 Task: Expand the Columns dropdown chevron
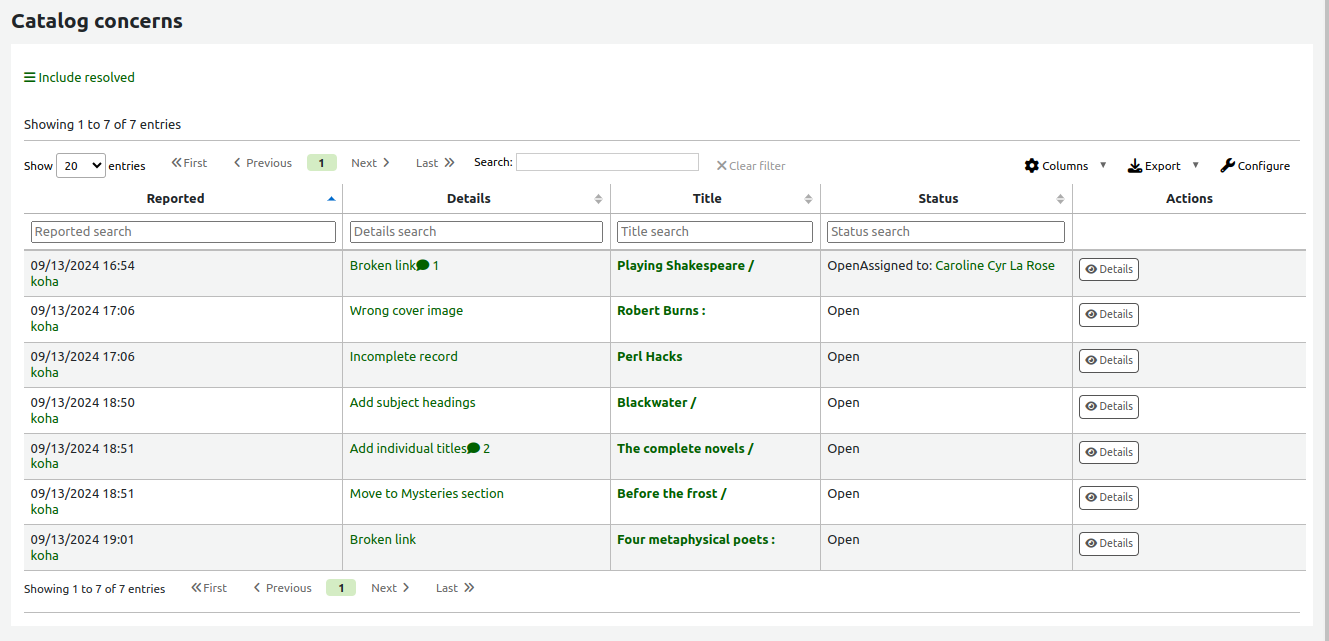1103,165
